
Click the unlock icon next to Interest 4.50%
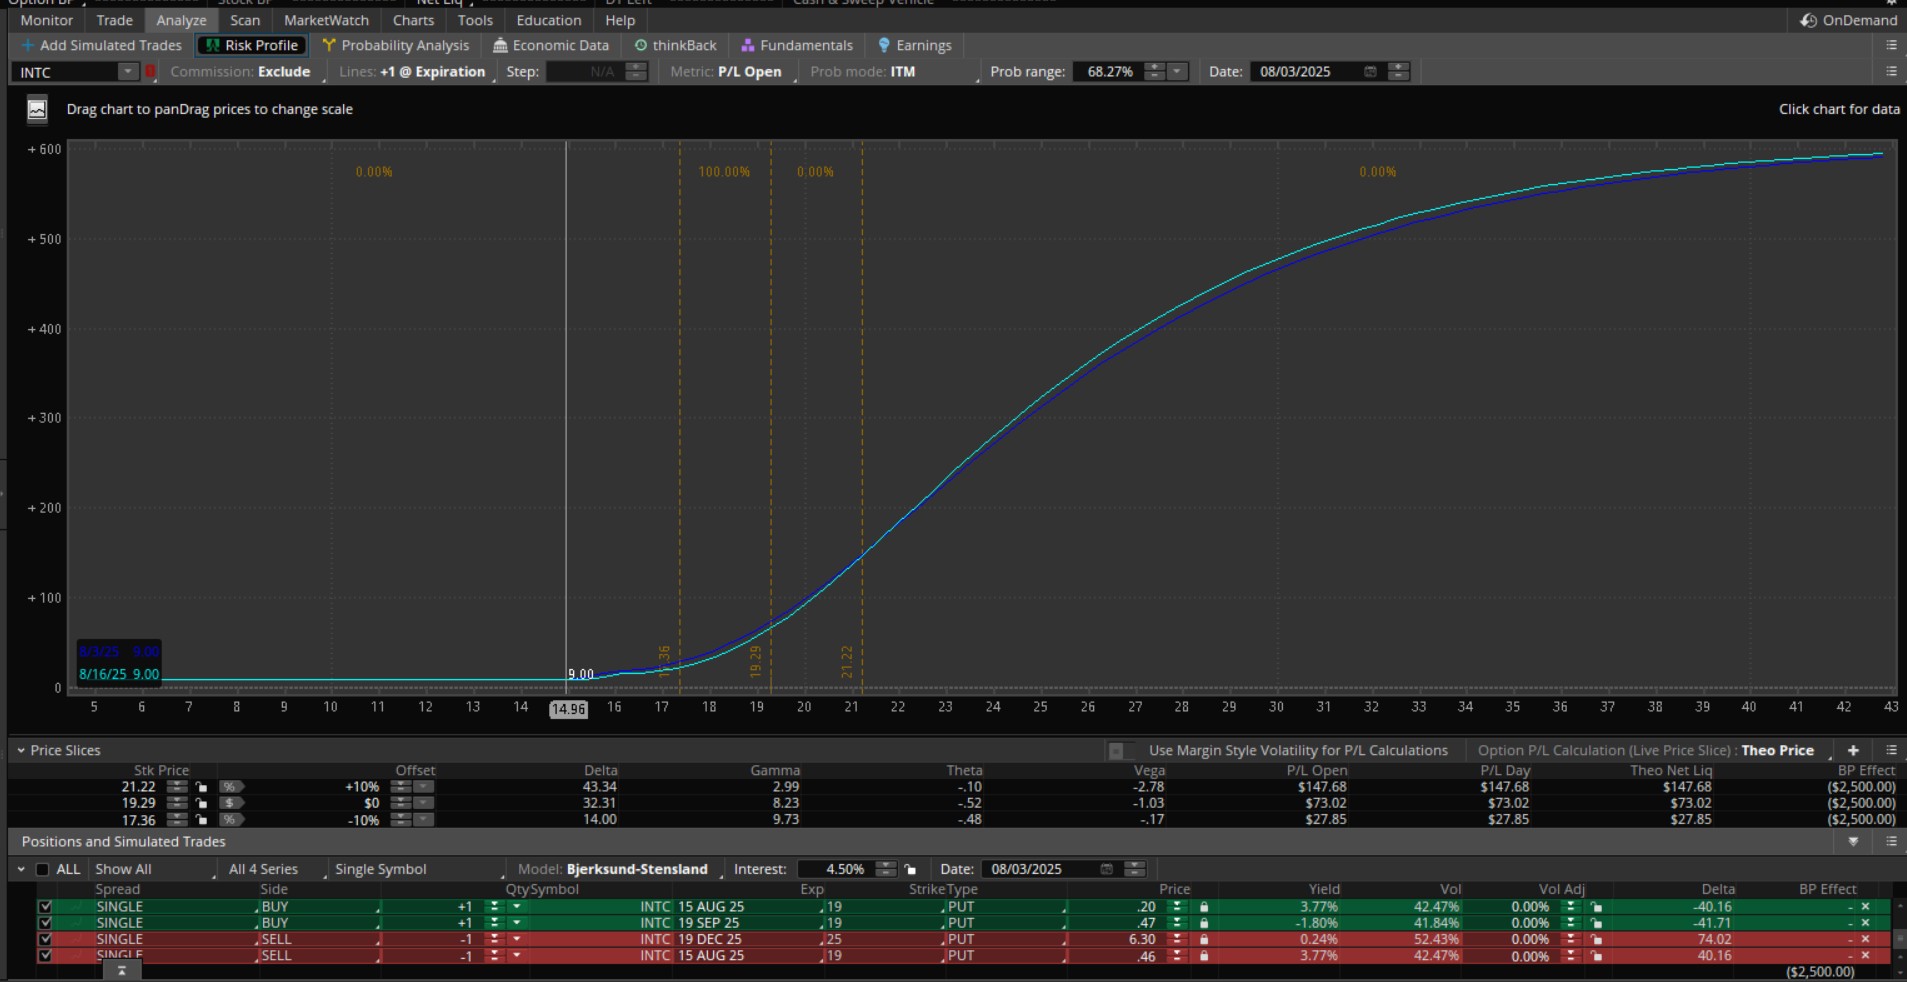coord(910,870)
